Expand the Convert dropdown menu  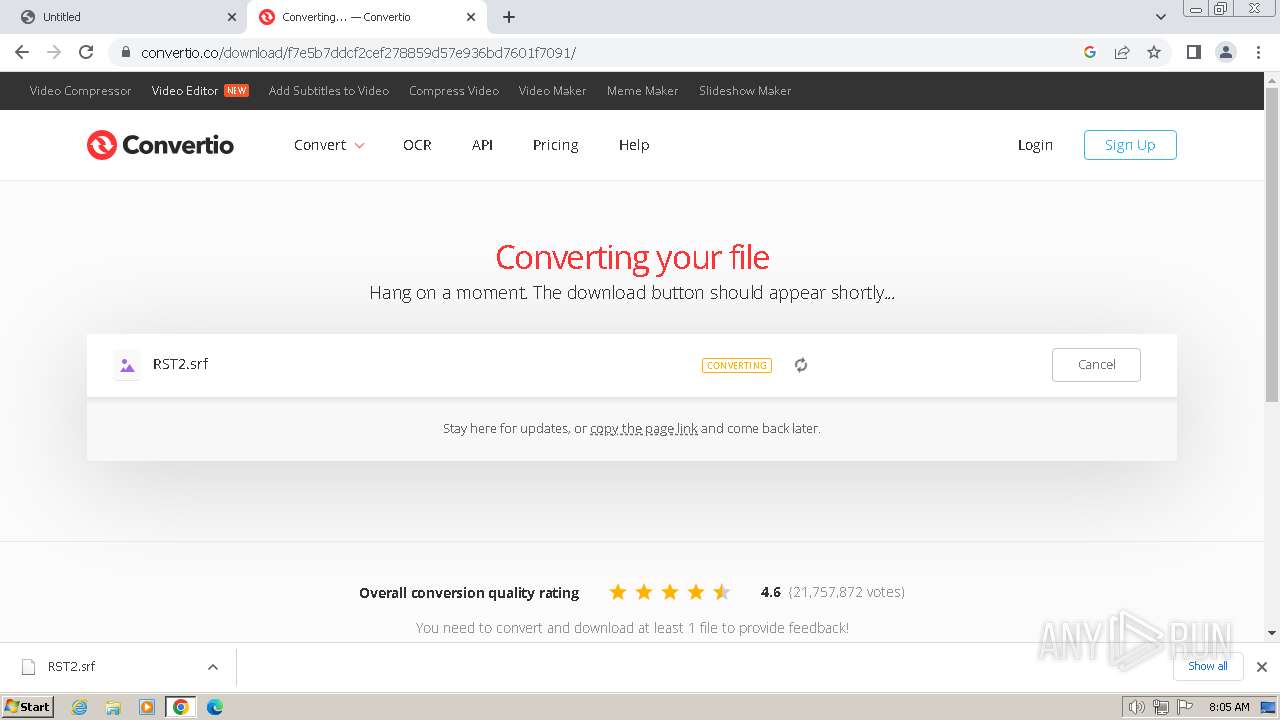(329, 145)
